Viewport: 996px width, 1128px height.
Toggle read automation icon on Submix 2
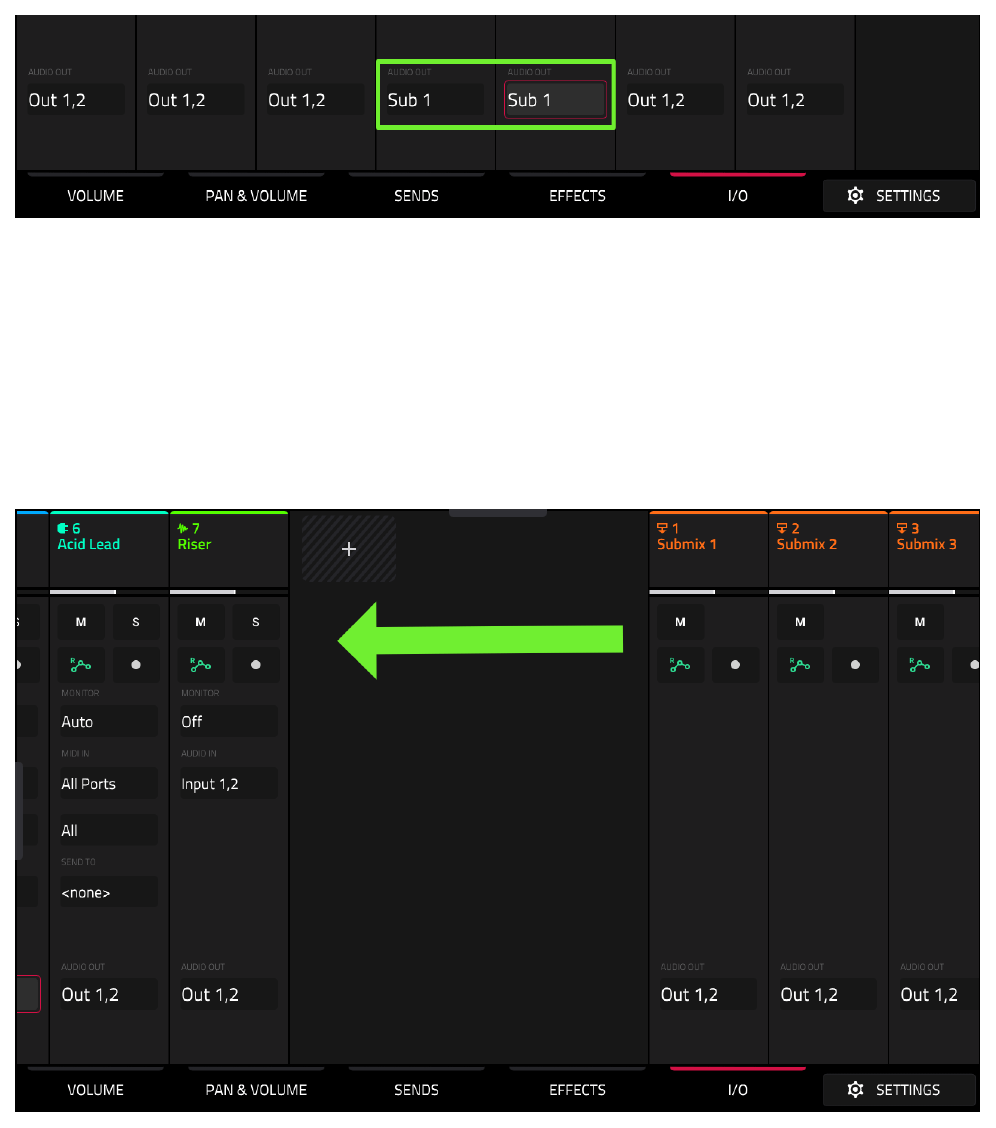pos(800,665)
